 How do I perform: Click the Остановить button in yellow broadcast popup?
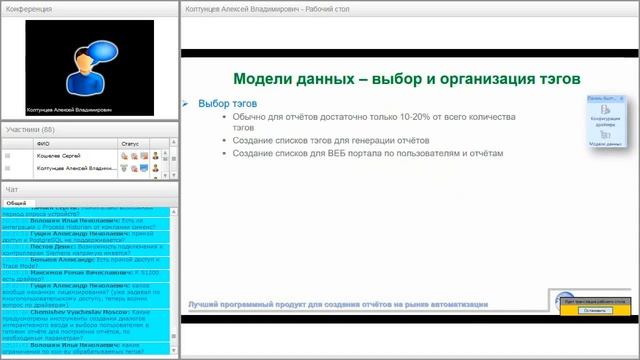click(595, 311)
